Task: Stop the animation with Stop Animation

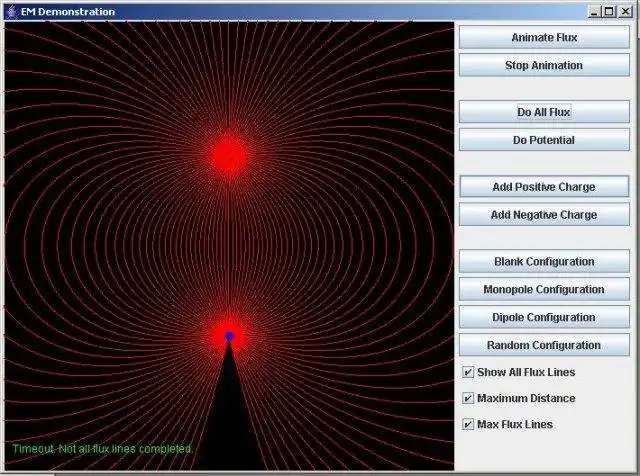Action: point(544,65)
